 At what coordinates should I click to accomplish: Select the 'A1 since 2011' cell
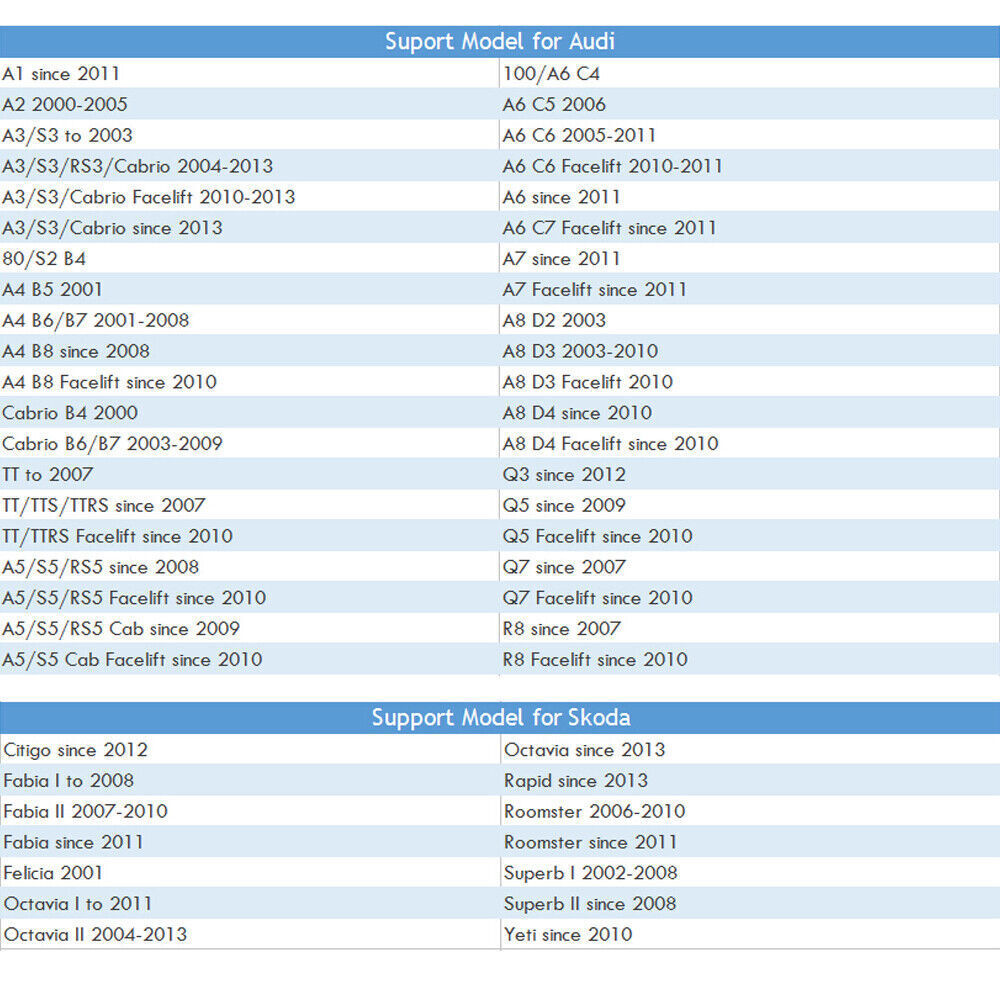tap(249, 73)
